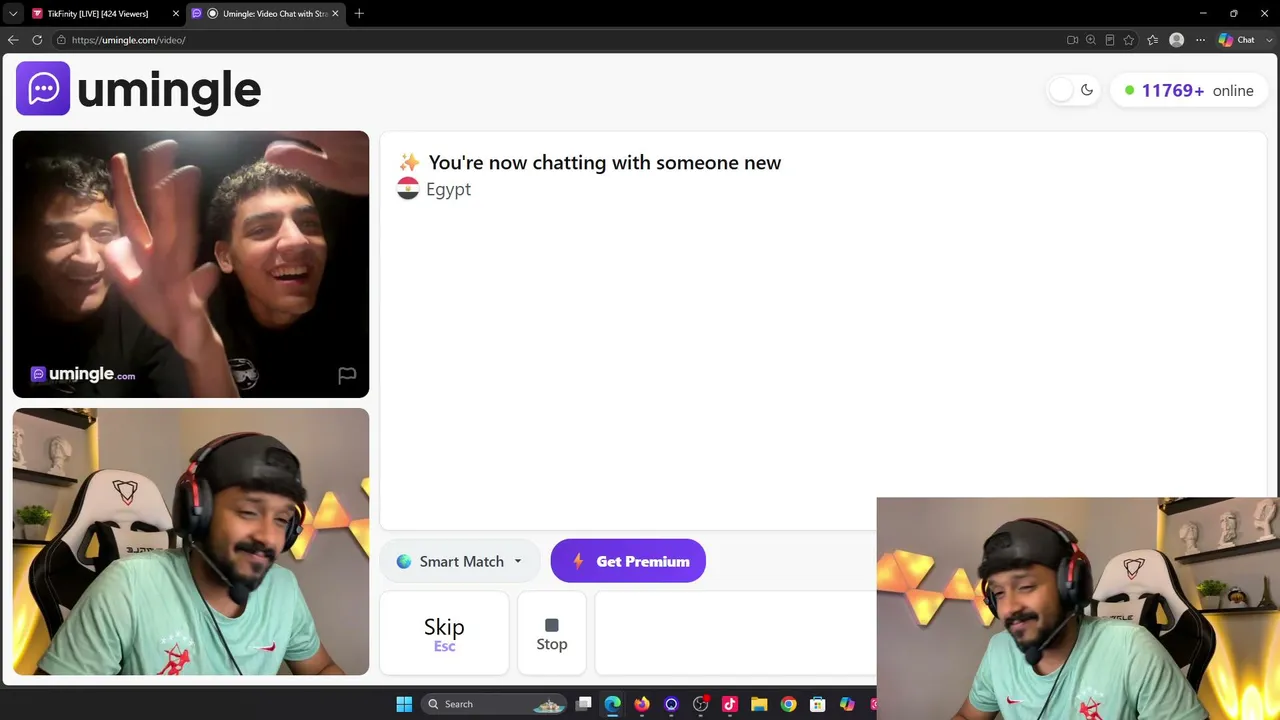Open the Smart Match dropdown
Image resolution: width=1280 pixels, height=720 pixels.
click(x=460, y=561)
